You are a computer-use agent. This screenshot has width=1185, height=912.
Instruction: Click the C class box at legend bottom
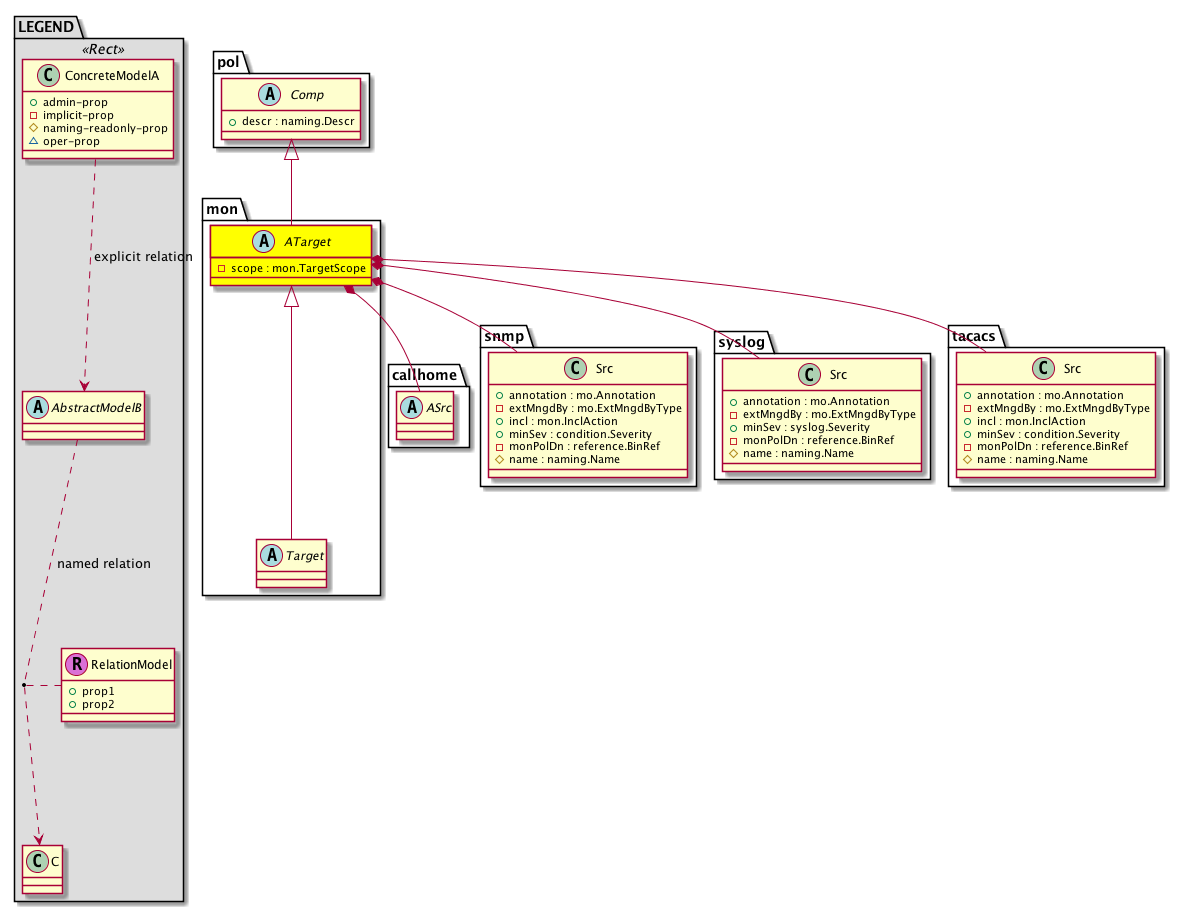point(40,859)
